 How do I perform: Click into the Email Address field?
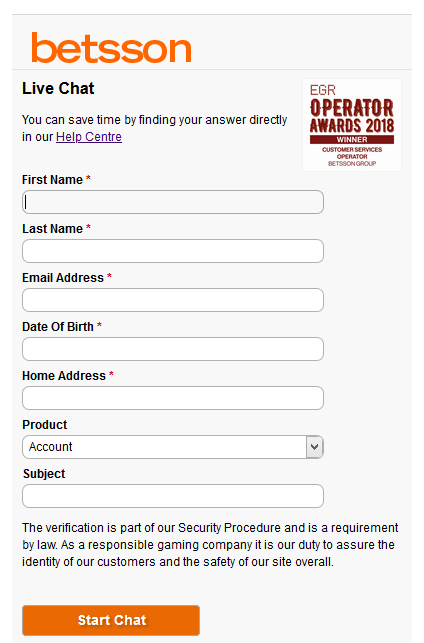pos(173,300)
